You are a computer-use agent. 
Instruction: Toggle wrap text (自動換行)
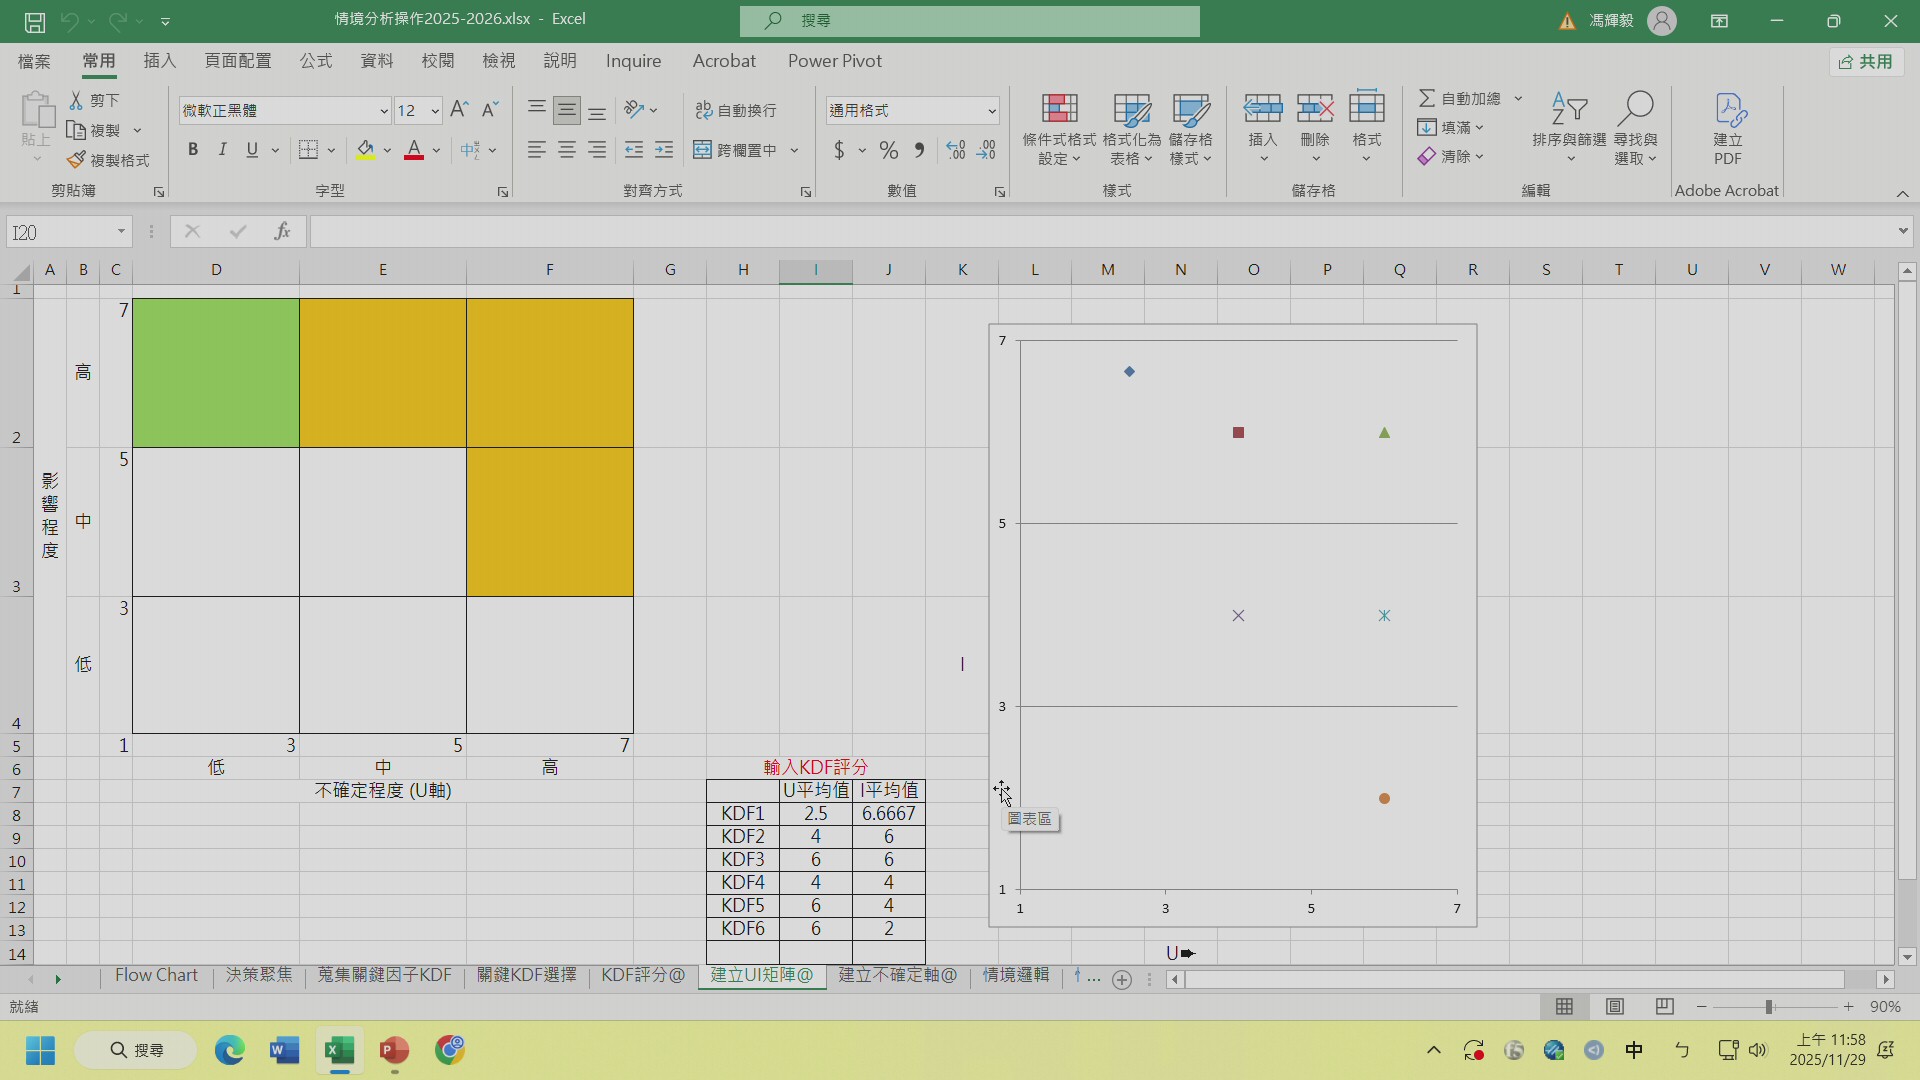pos(736,110)
